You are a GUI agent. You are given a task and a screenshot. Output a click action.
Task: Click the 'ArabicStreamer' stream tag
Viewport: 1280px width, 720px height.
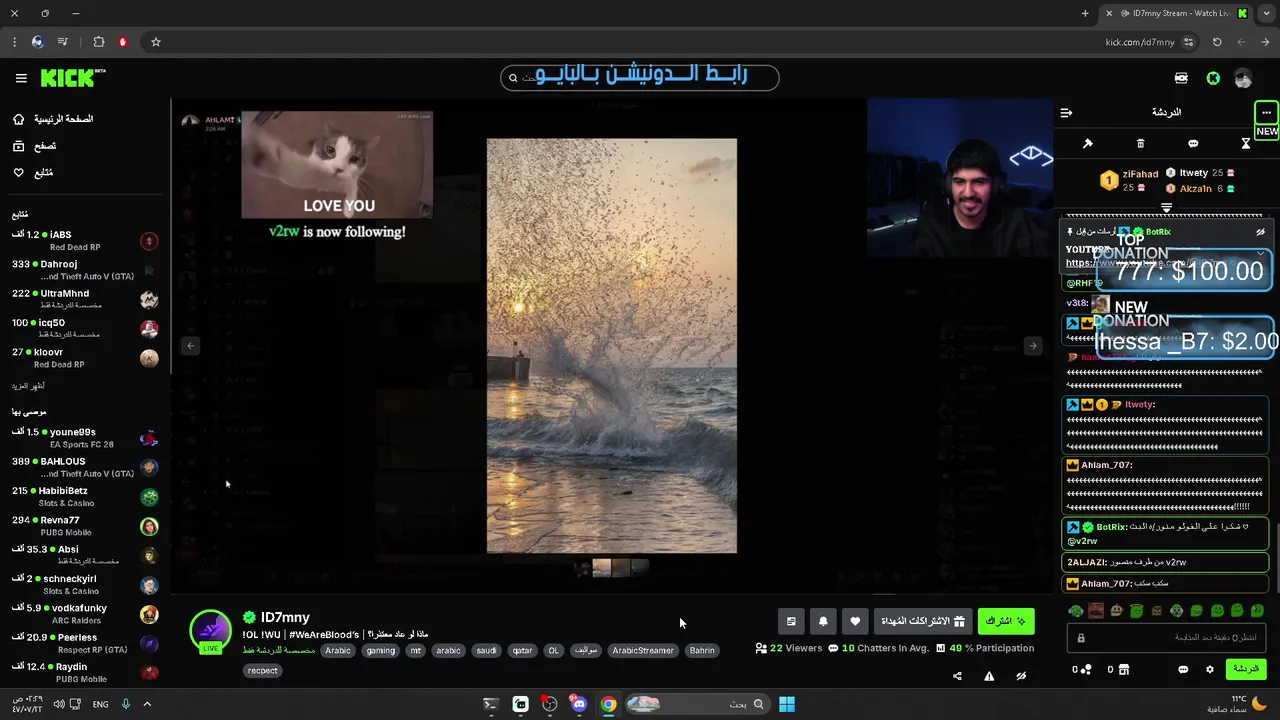643,650
